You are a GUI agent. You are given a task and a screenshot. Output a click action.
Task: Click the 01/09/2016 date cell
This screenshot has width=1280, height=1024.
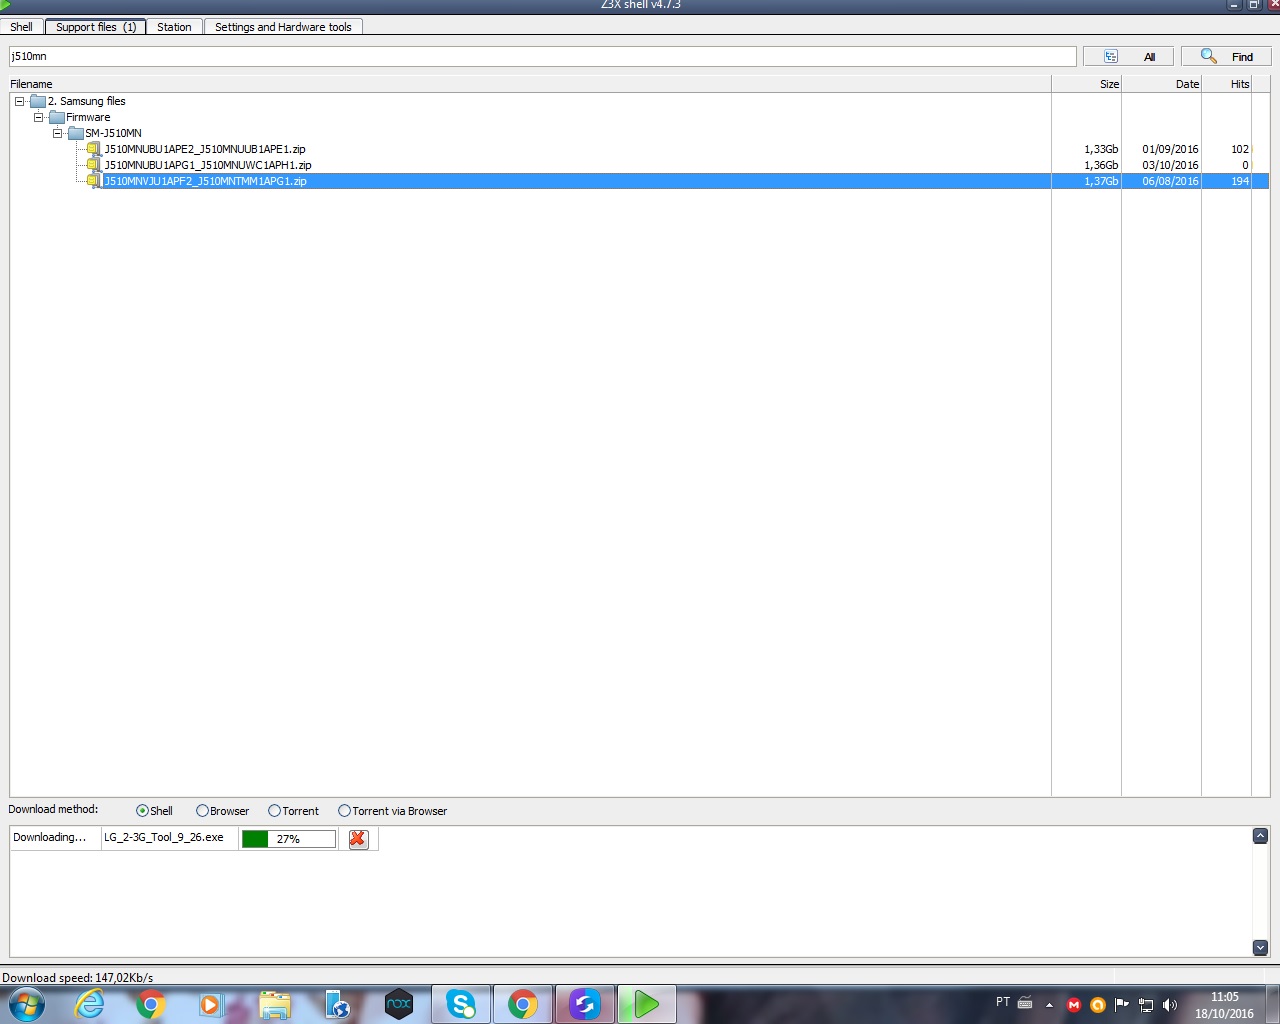coord(1170,149)
